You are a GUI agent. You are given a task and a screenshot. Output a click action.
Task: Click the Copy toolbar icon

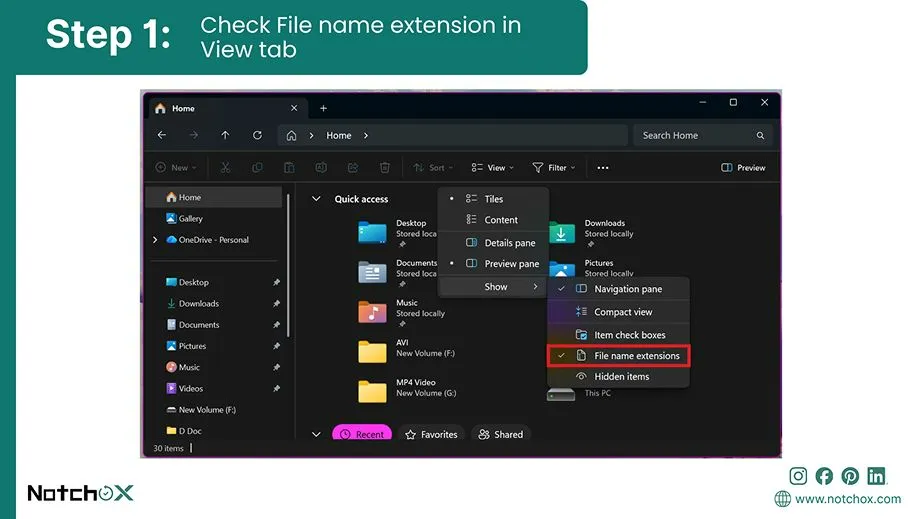coord(257,168)
